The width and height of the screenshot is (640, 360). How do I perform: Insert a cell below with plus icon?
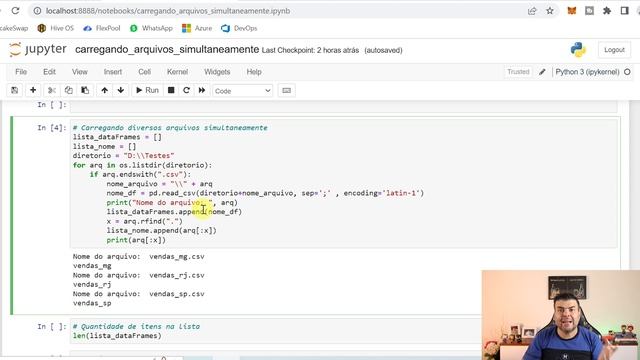tap(33, 90)
